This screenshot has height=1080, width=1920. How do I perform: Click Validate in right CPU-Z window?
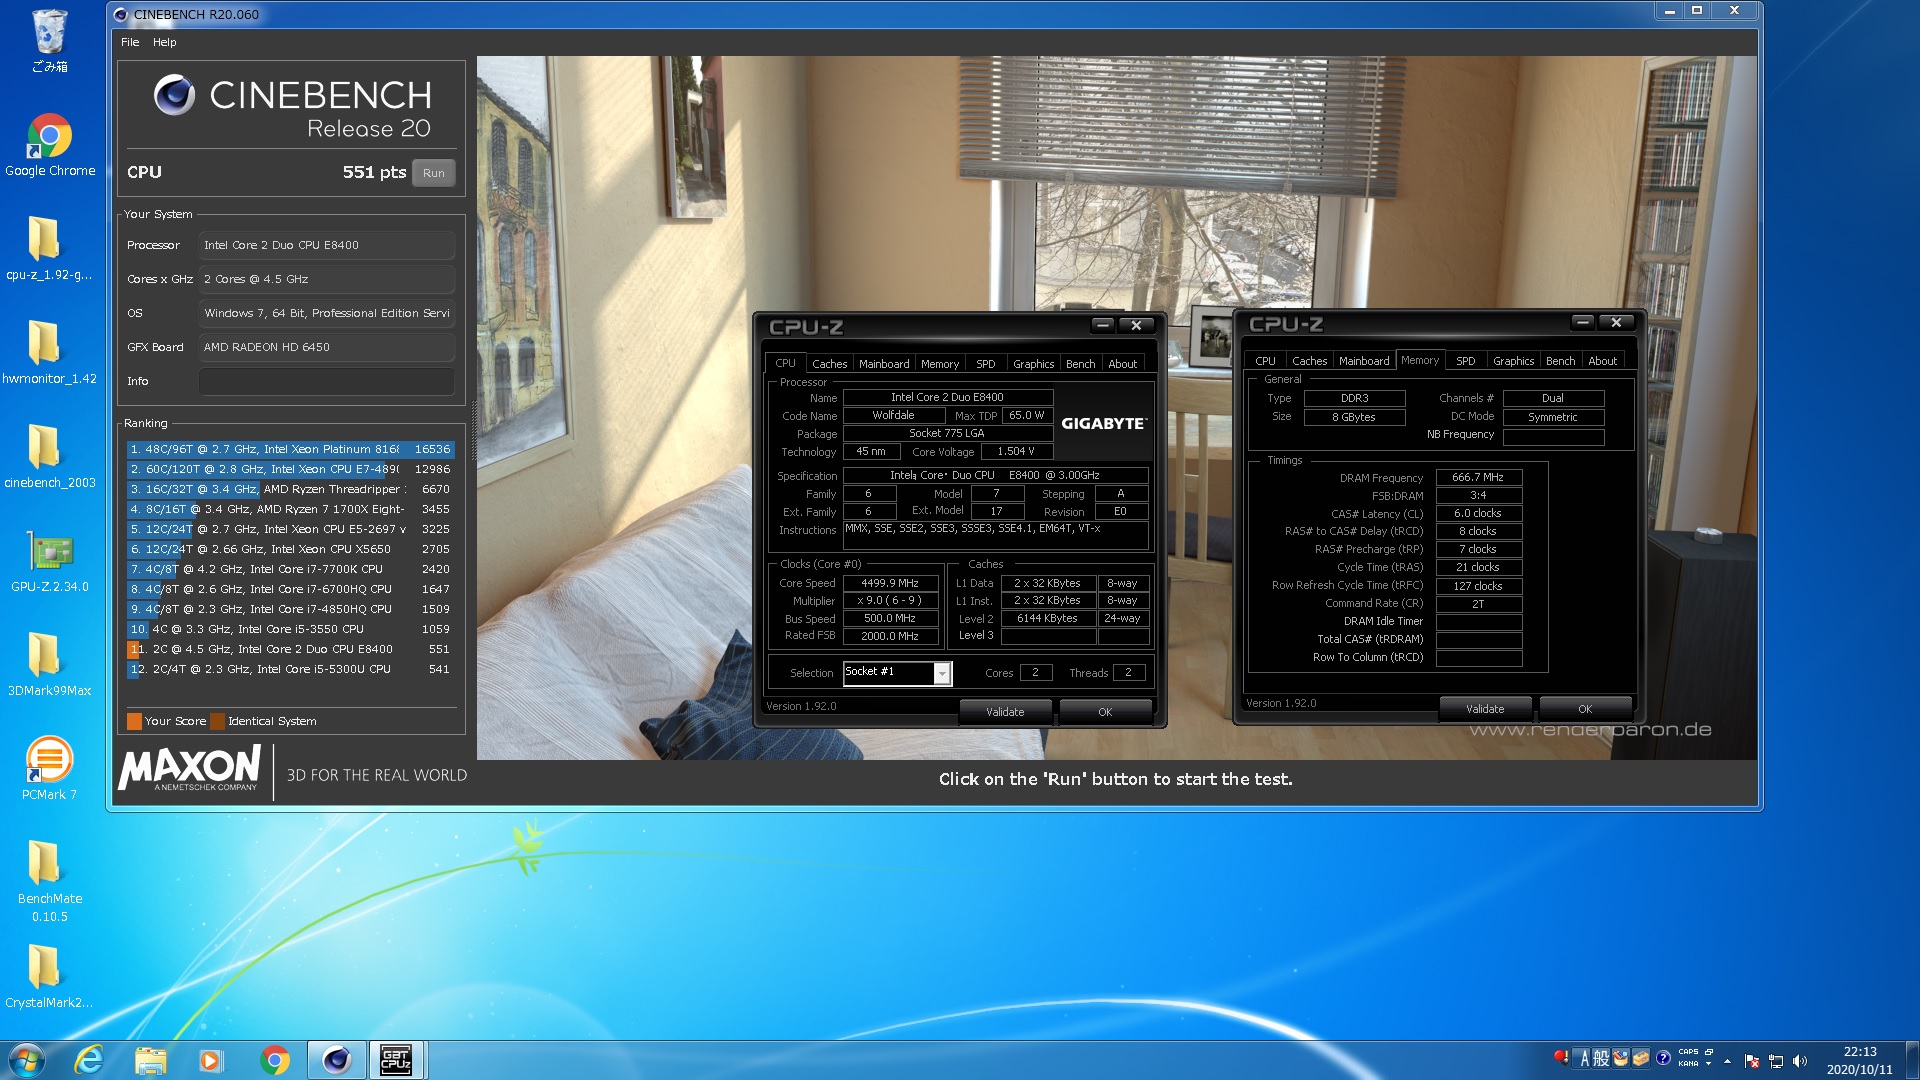[x=1485, y=709]
